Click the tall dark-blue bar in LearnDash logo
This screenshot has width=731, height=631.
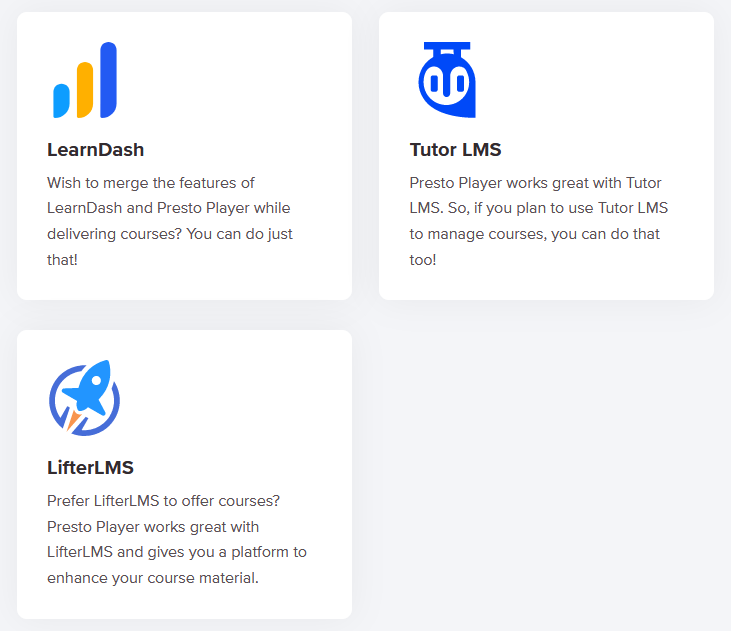pyautogui.click(x=108, y=79)
